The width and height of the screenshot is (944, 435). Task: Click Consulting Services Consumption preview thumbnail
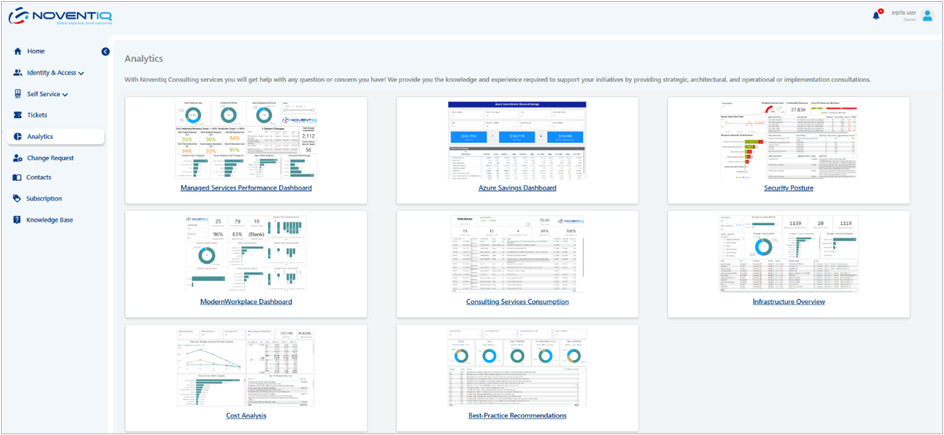click(x=517, y=253)
